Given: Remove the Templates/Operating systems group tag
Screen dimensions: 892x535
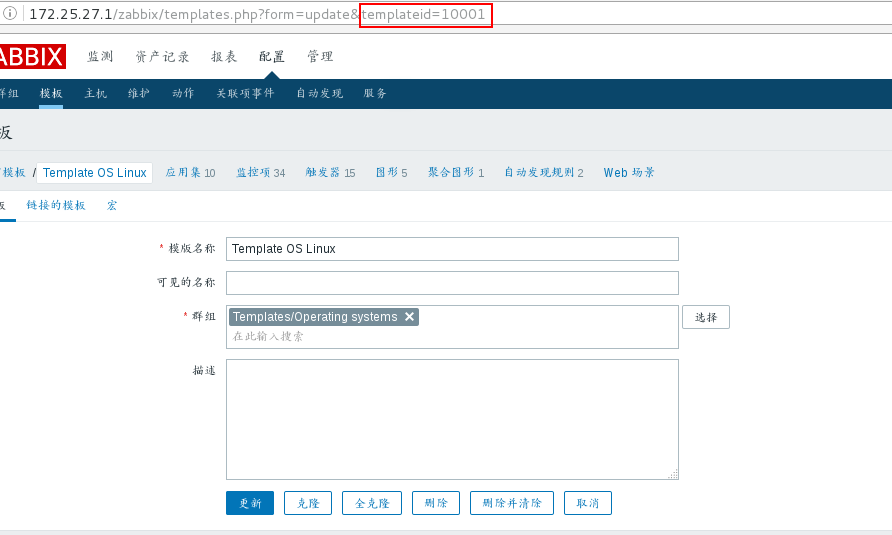Looking at the screenshot, I should (x=409, y=316).
